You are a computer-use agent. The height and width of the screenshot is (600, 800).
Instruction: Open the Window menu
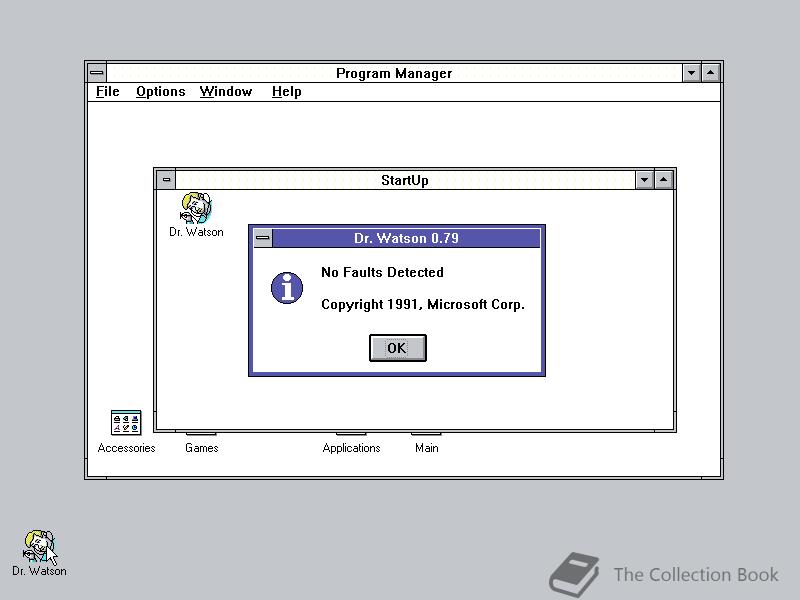(x=226, y=92)
